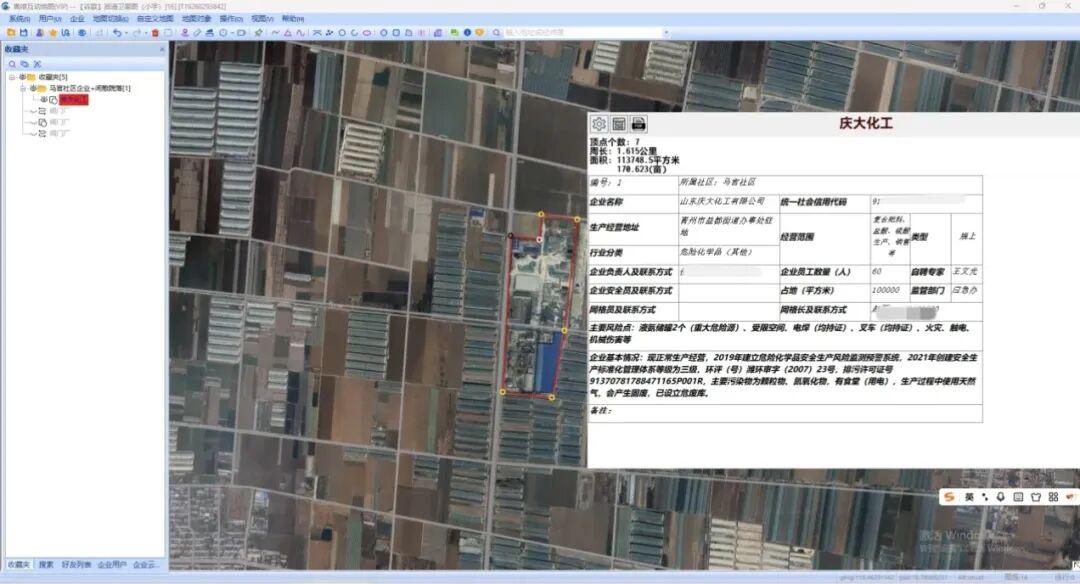Toggle visibility eye of 马宫社区企业 folder
This screenshot has height=584, width=1080.
coord(32,88)
